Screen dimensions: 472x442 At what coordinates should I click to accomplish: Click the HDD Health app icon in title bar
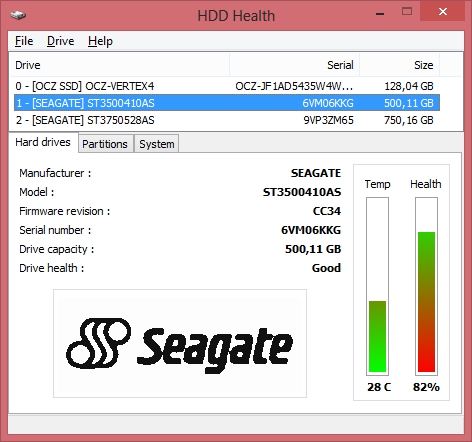18,15
